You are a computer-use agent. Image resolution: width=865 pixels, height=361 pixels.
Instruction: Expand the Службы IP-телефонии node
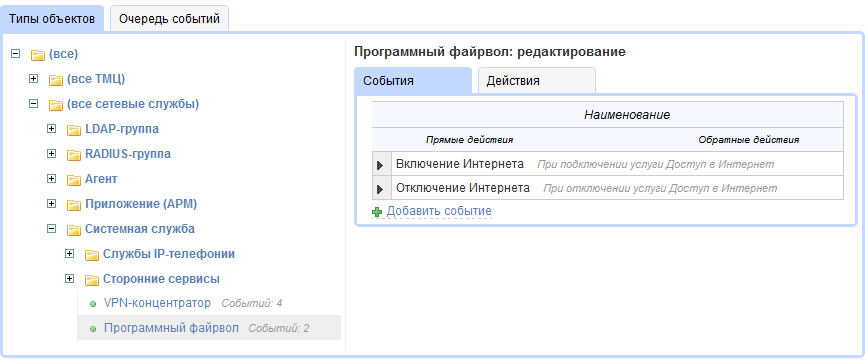tap(69, 253)
